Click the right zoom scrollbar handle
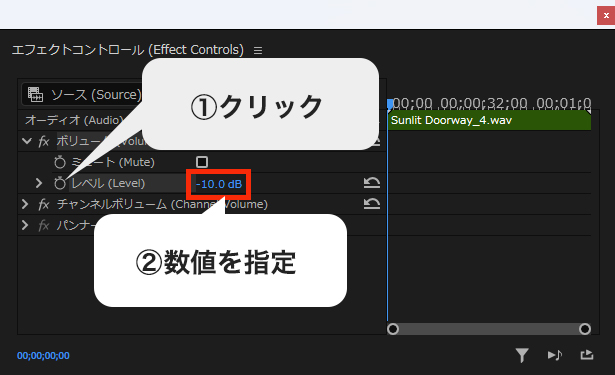Viewport: 615px width, 375px height. tap(585, 329)
